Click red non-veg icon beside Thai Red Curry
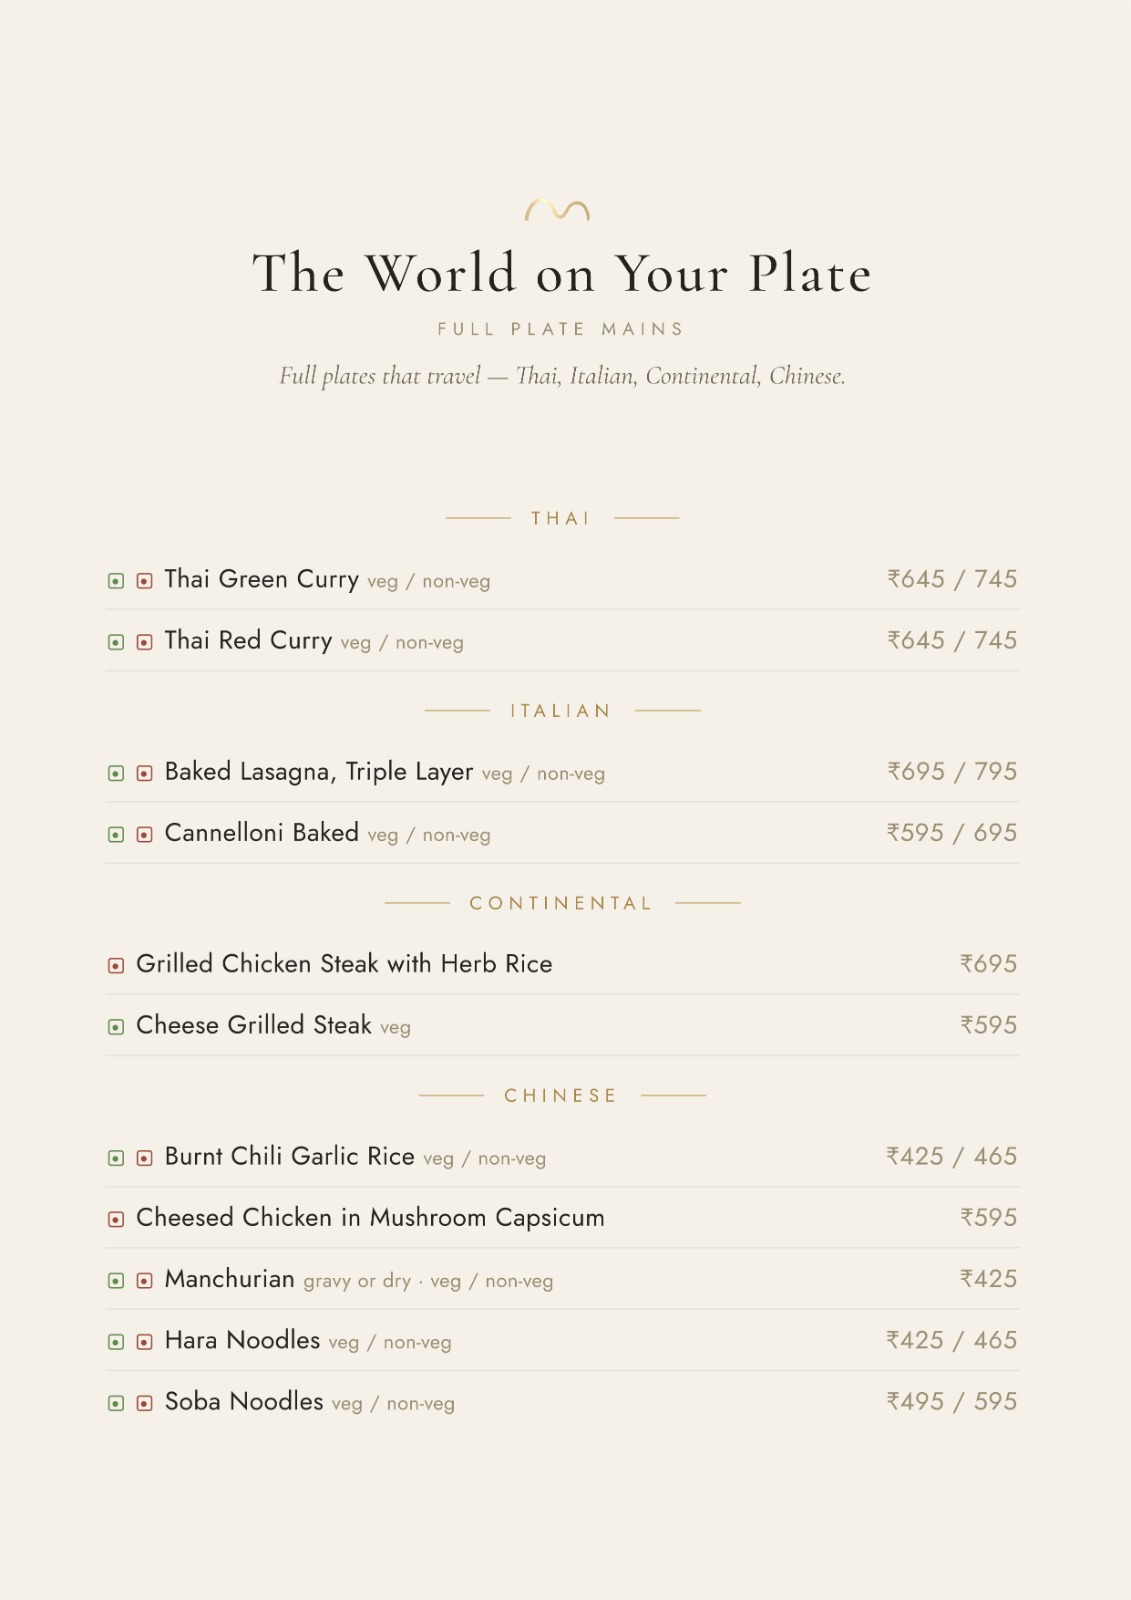Viewport: 1131px width, 1600px height. (x=144, y=642)
